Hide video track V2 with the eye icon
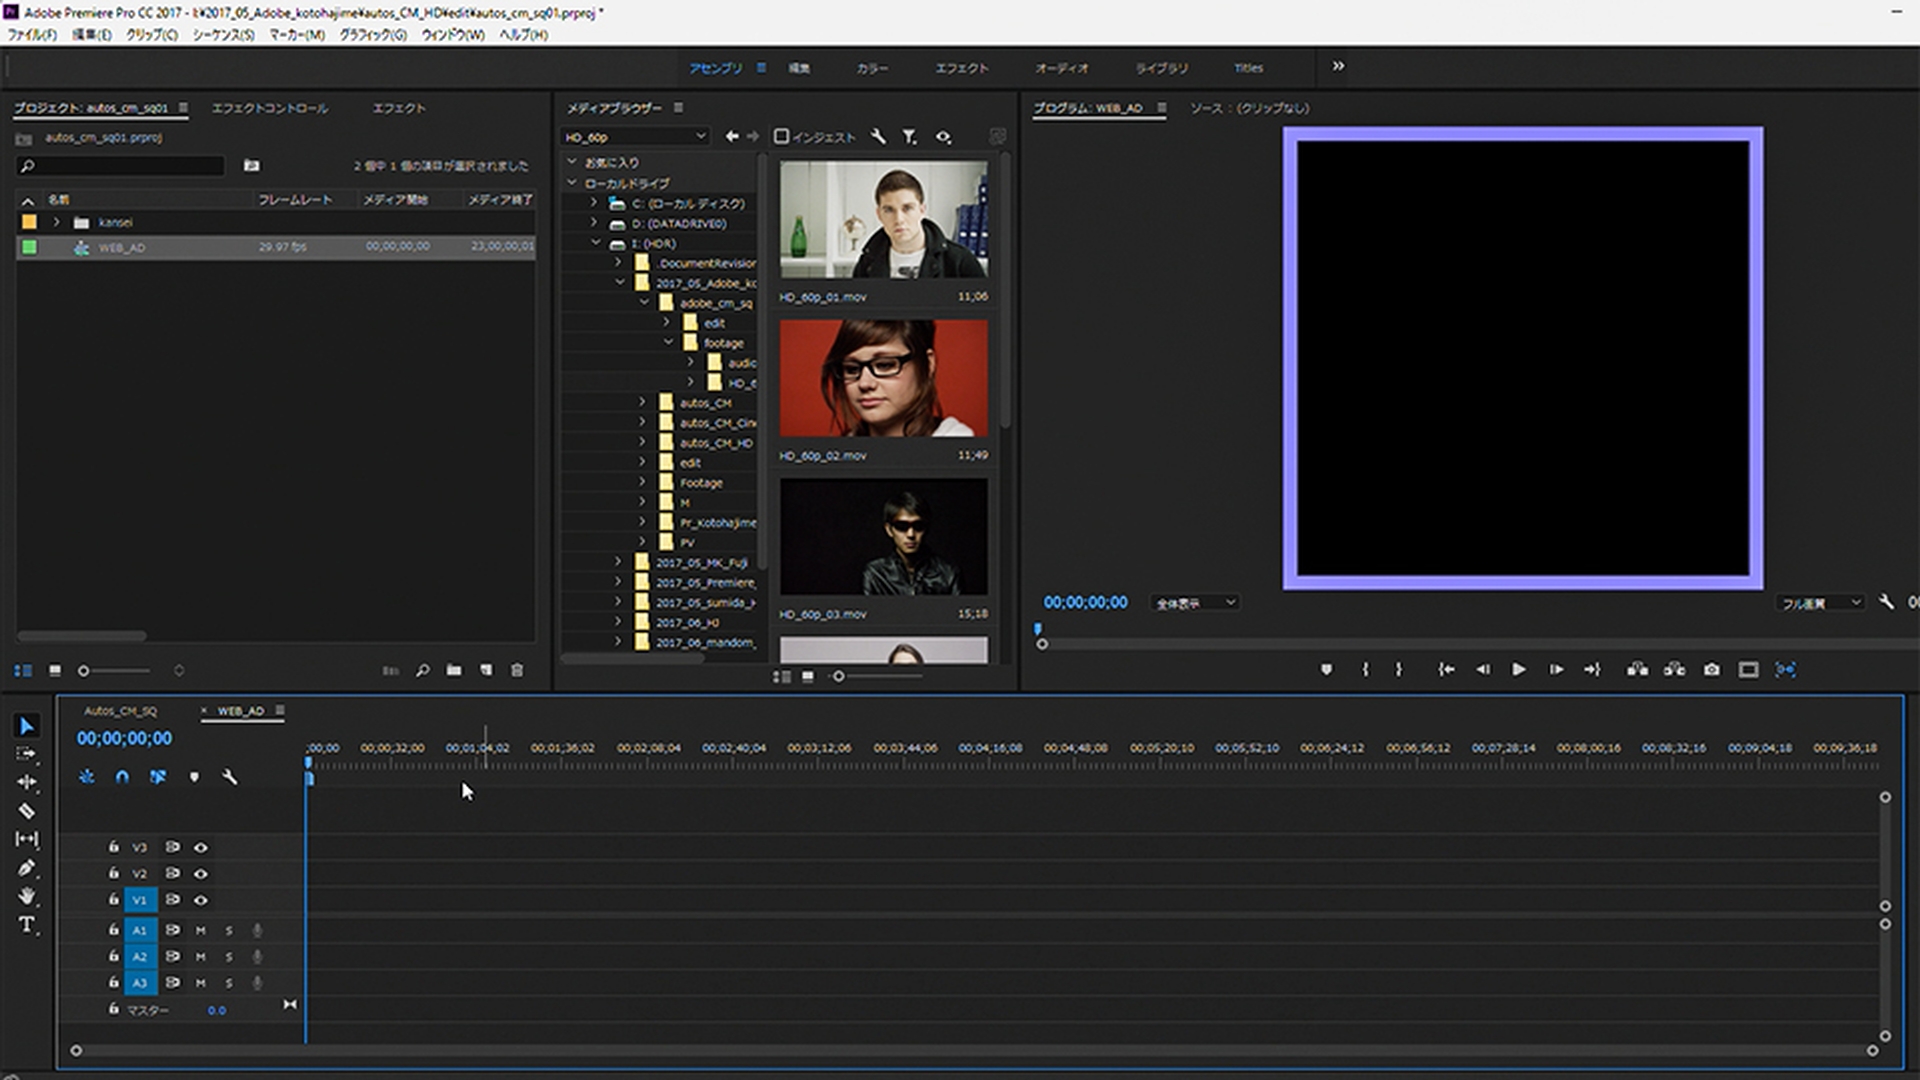 pos(201,873)
